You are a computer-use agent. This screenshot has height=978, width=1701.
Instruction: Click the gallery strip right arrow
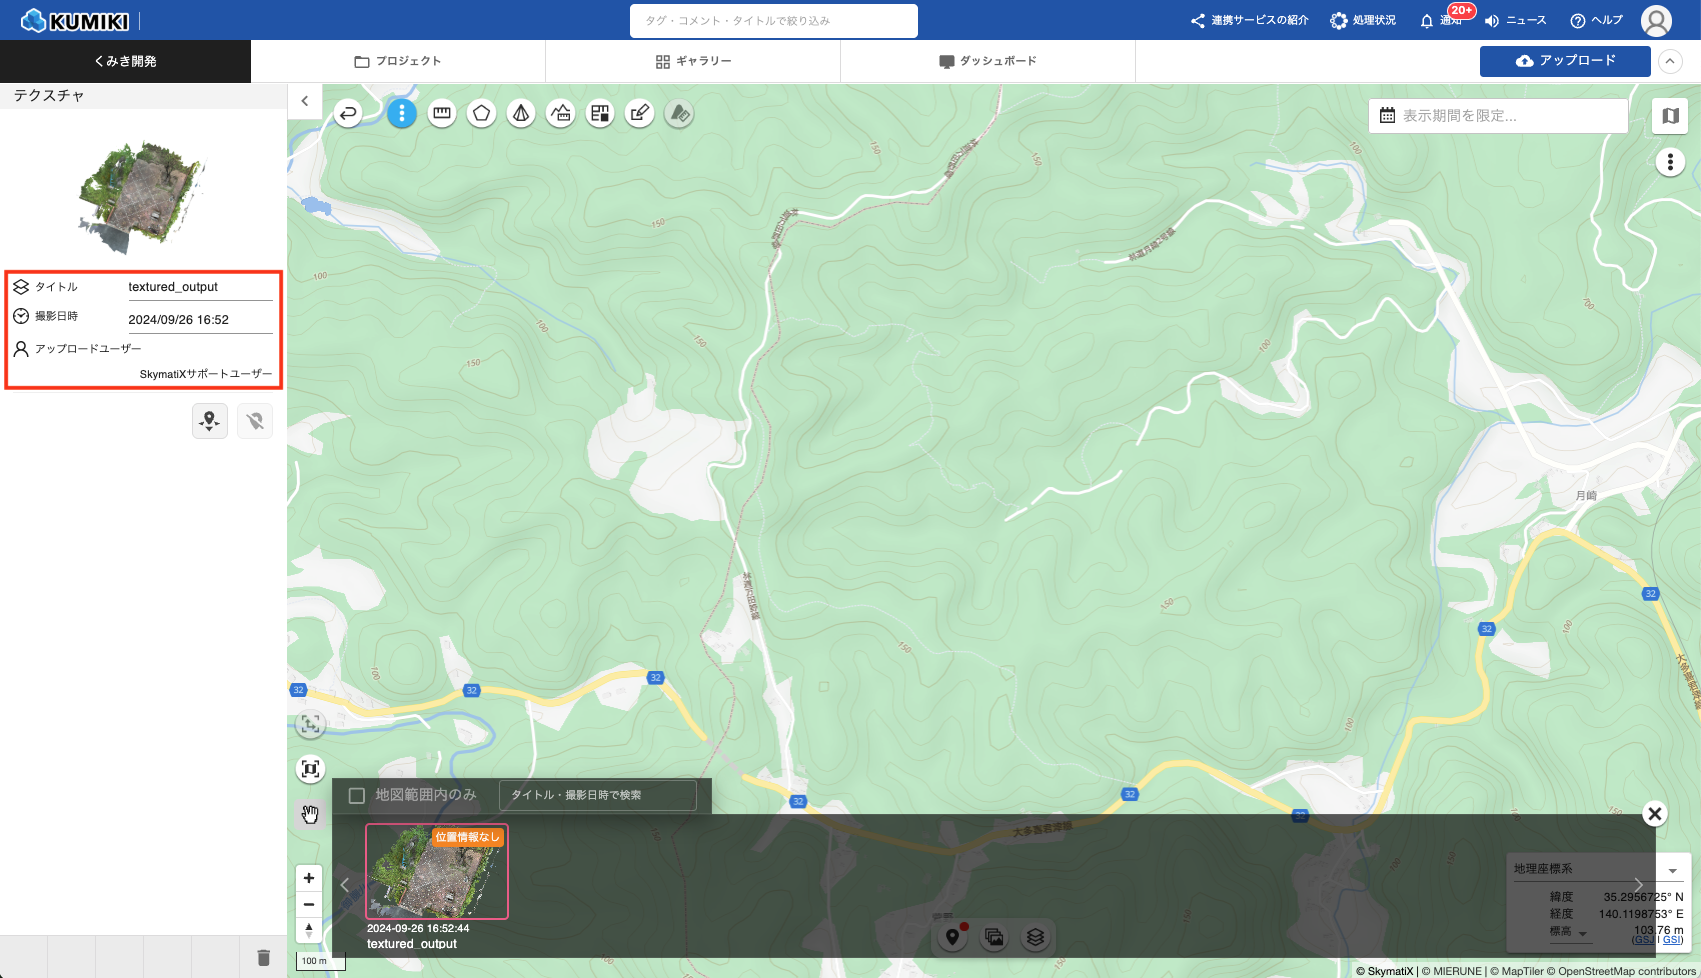tap(1638, 885)
